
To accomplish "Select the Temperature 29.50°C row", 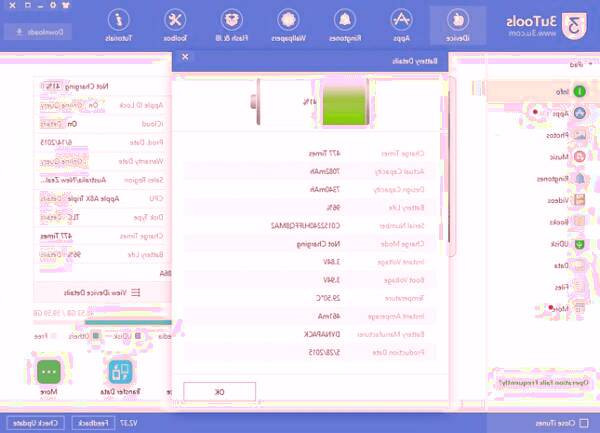I will click(x=310, y=298).
